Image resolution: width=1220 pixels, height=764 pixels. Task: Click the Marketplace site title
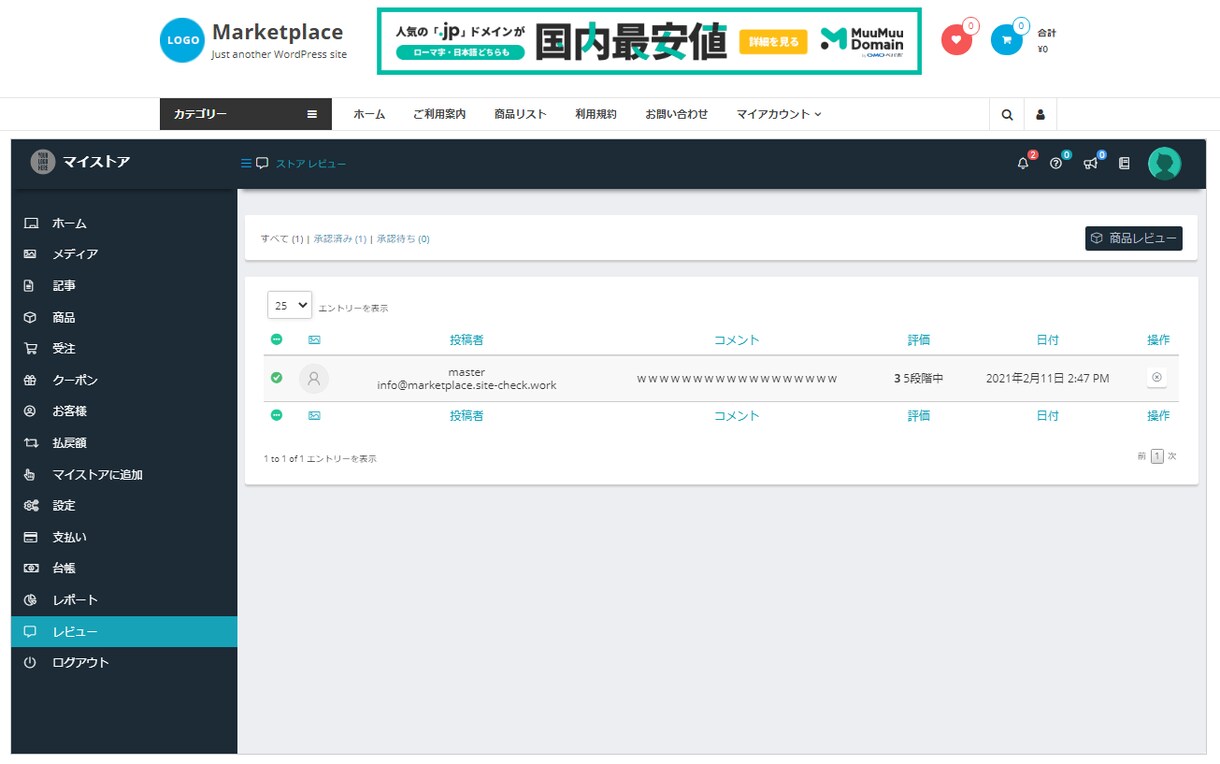(x=277, y=33)
